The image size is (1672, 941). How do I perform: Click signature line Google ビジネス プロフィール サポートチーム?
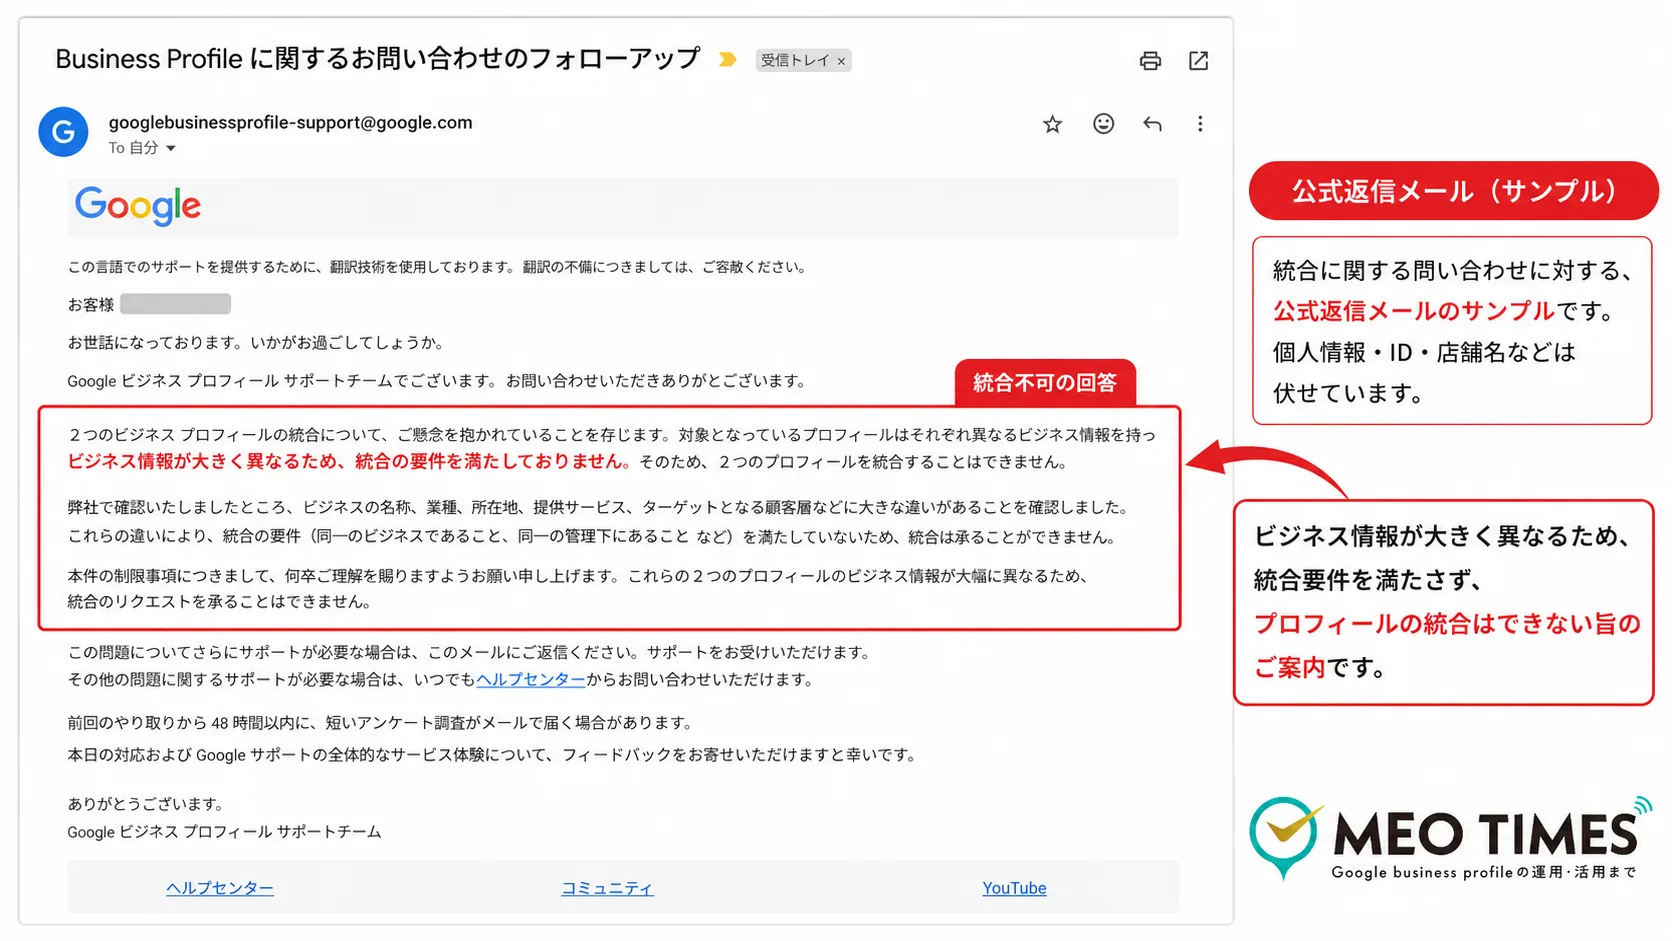point(224,832)
